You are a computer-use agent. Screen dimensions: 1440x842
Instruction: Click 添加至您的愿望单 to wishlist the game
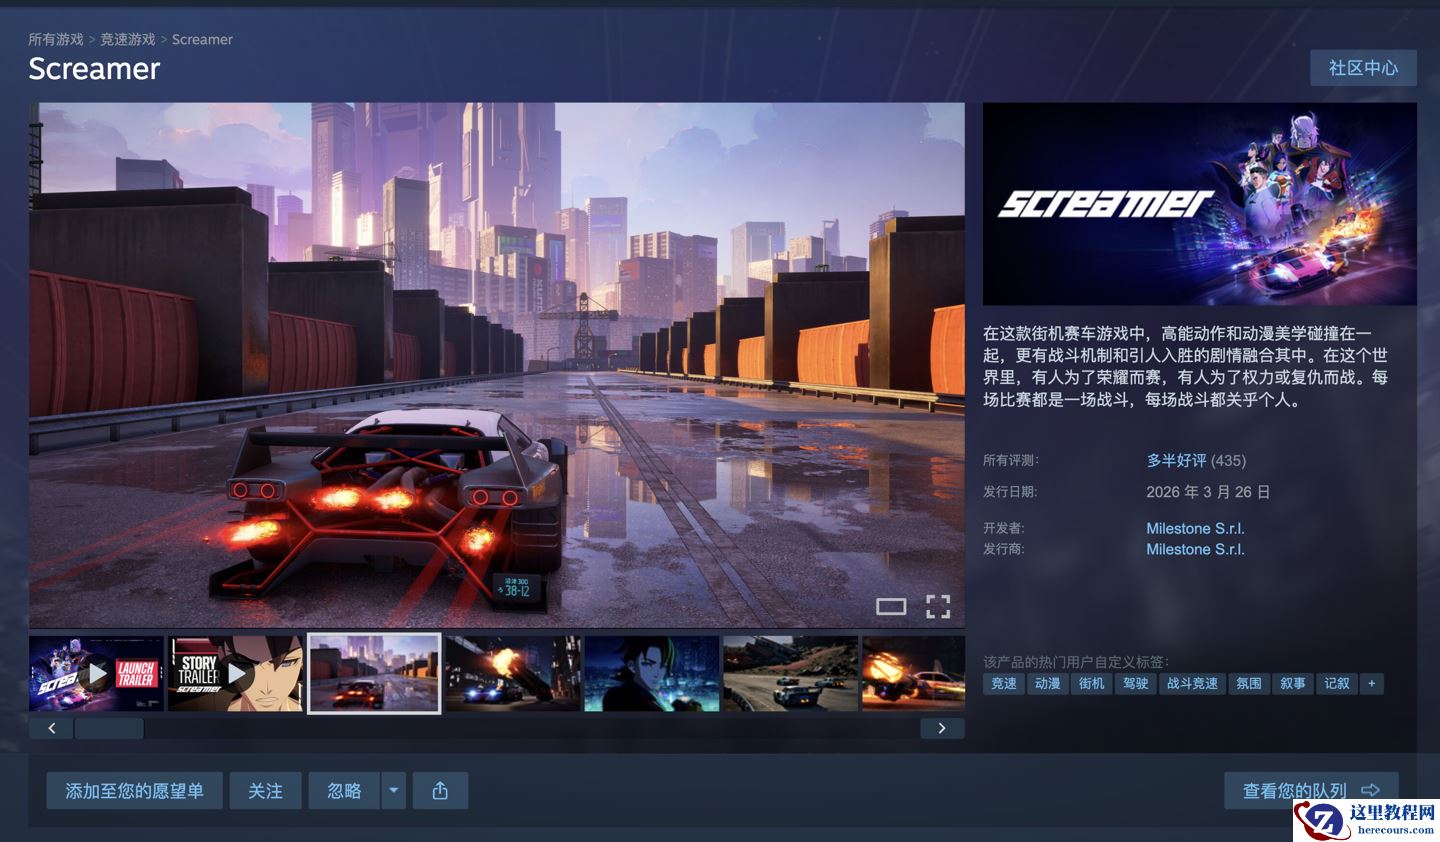(x=134, y=791)
